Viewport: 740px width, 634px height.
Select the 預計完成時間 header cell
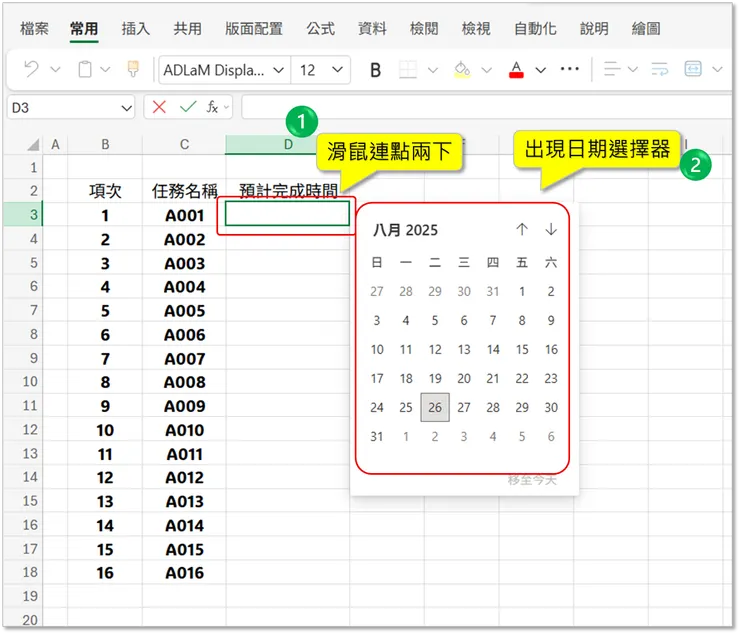tap(287, 191)
